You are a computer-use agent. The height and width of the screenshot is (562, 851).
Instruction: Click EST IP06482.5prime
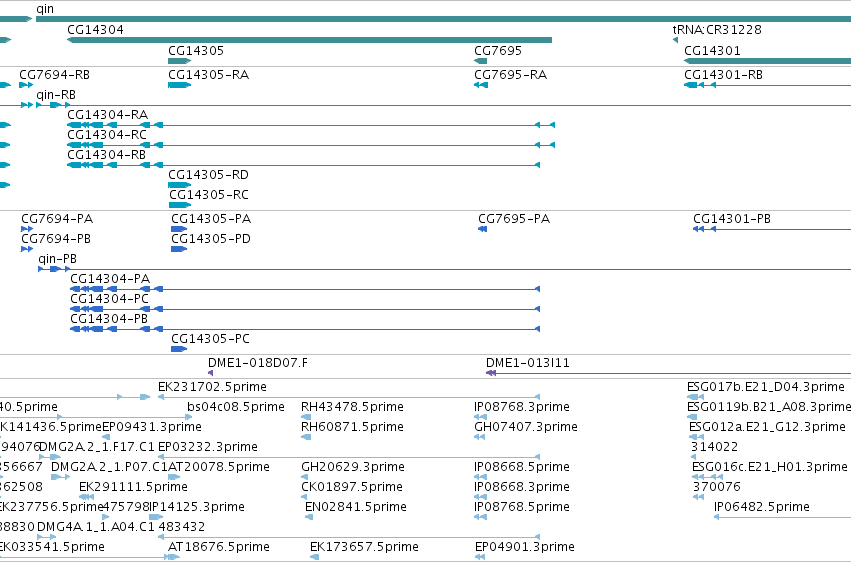(761, 507)
